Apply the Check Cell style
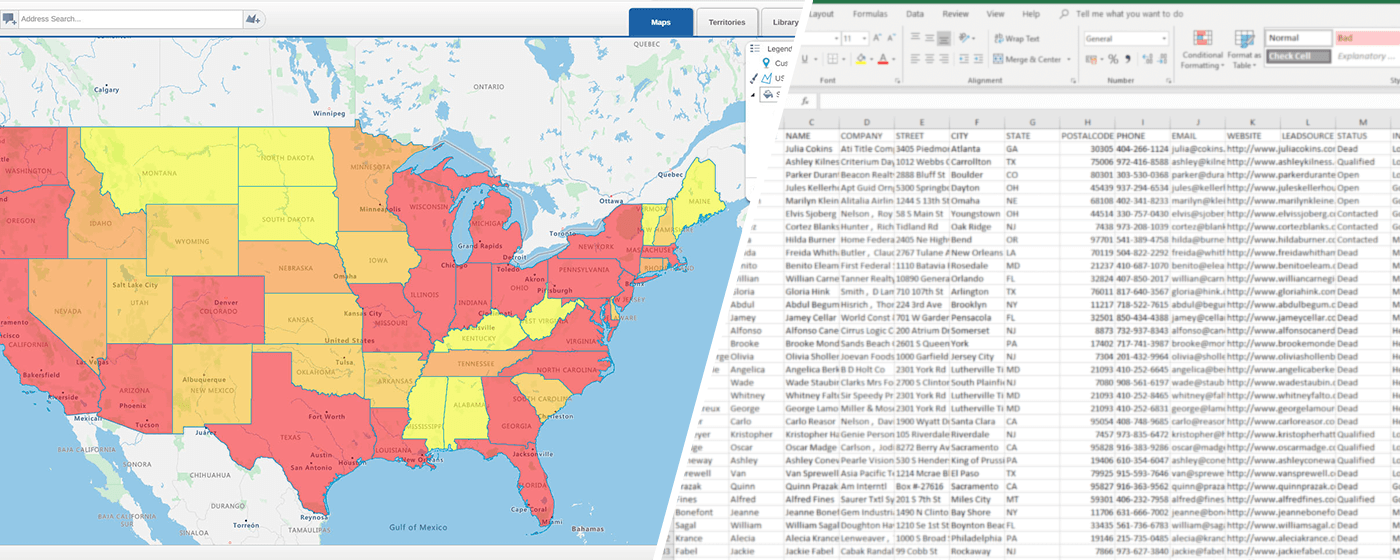 [1298, 56]
